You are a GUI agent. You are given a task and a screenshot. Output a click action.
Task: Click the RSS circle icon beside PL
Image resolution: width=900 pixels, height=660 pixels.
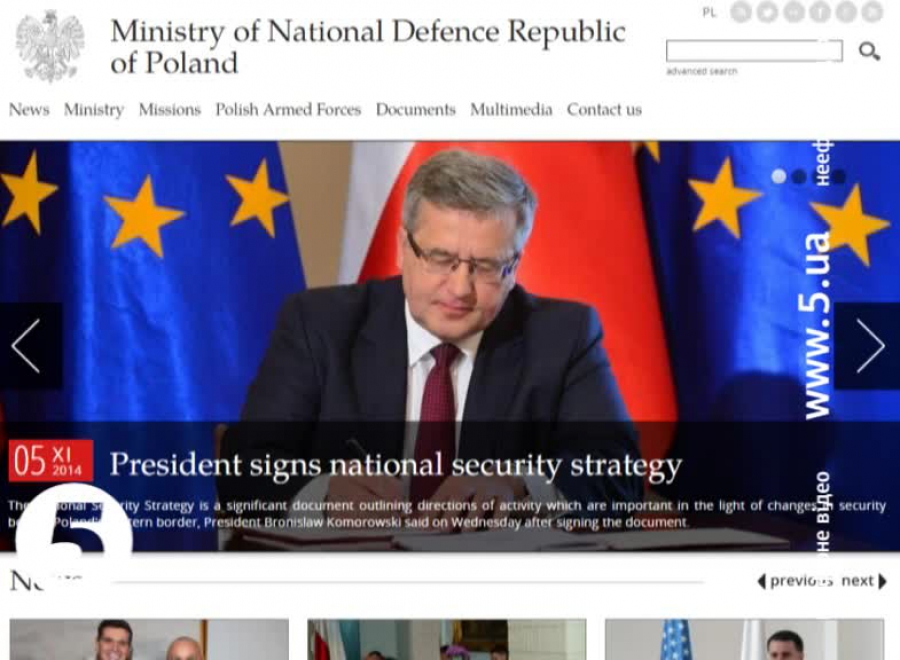[741, 12]
